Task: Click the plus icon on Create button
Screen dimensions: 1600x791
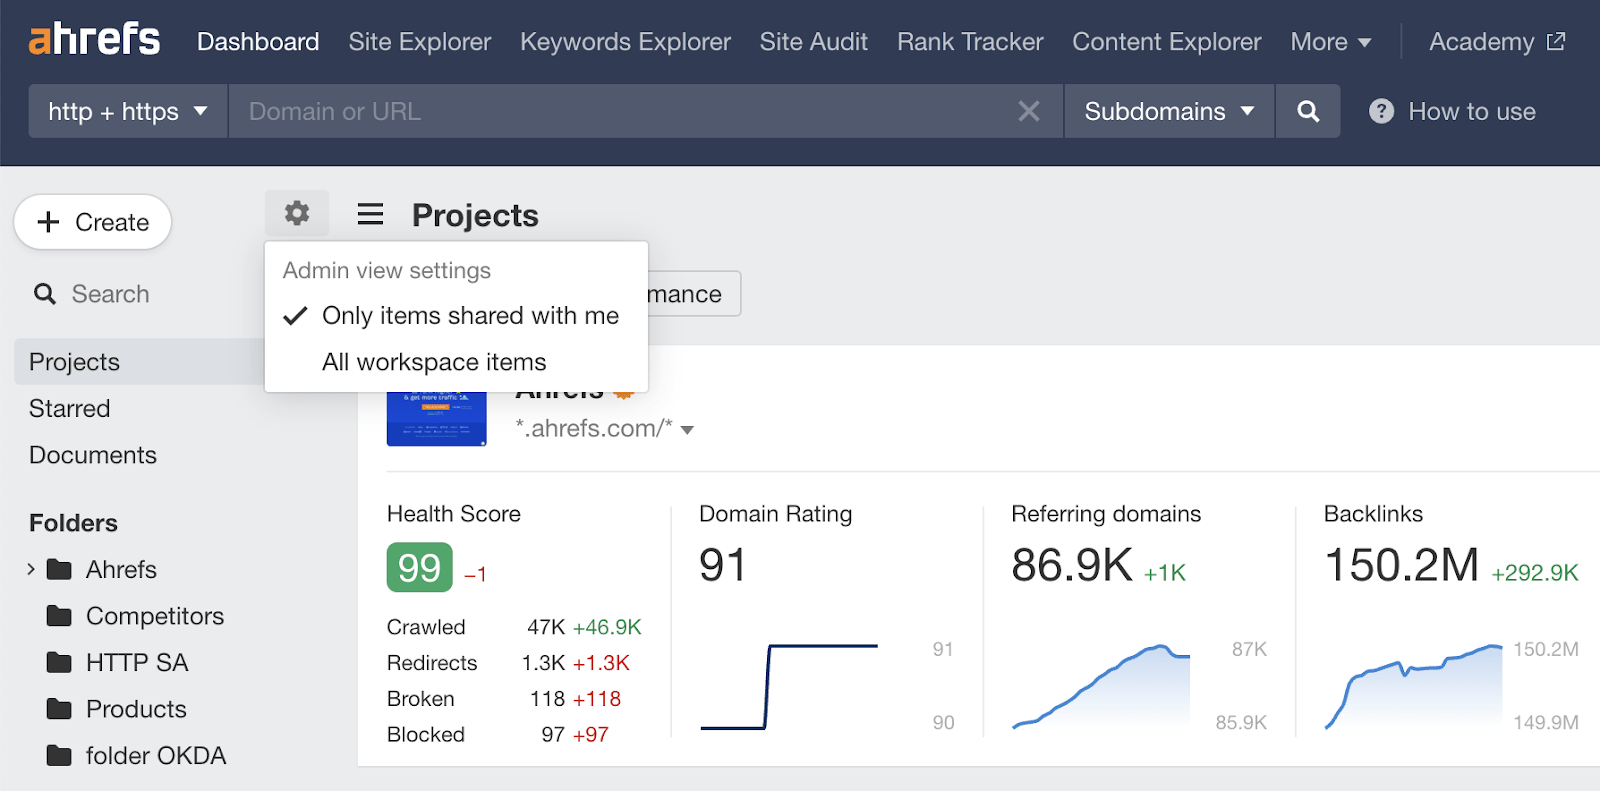Action: point(48,222)
